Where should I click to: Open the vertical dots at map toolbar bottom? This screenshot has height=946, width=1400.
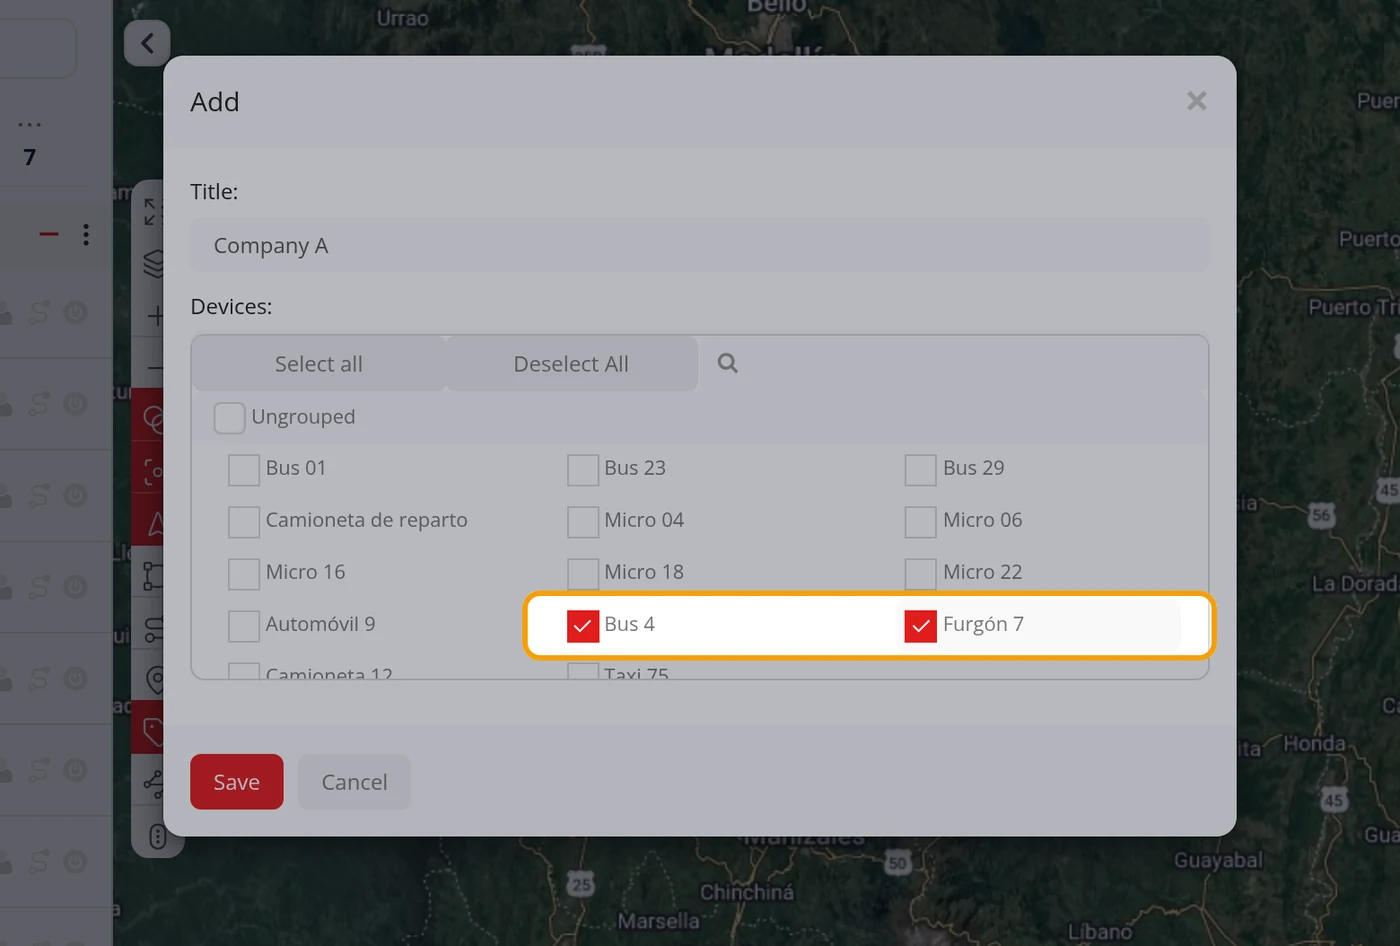(157, 836)
